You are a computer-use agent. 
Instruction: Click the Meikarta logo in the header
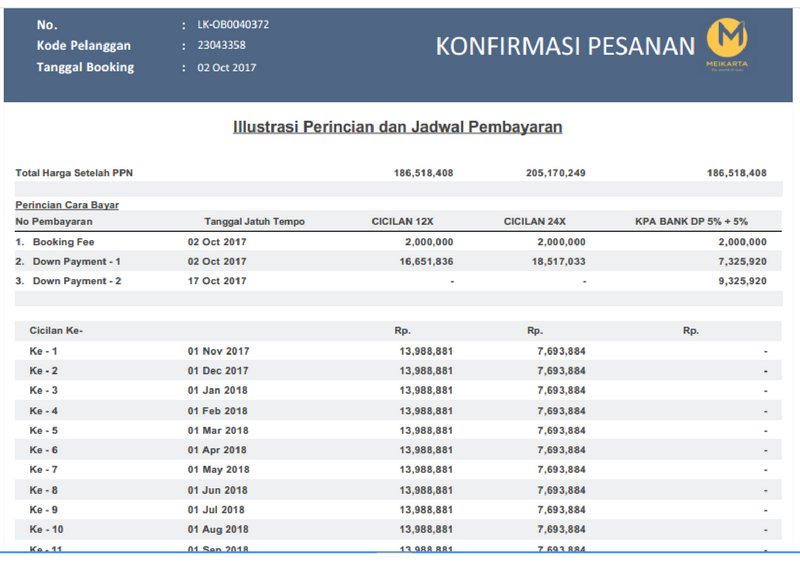727,44
